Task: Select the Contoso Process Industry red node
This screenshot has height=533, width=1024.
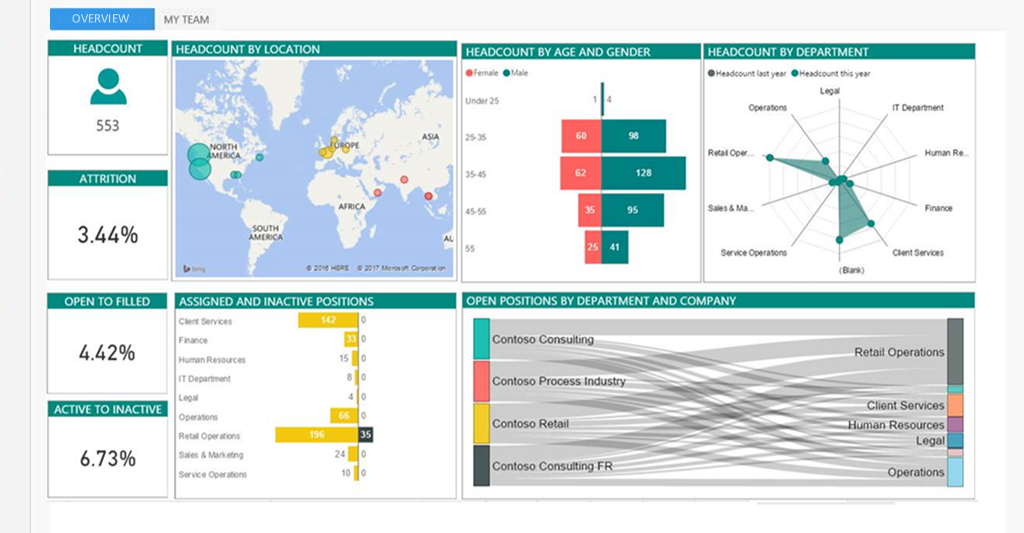Action: pos(481,381)
